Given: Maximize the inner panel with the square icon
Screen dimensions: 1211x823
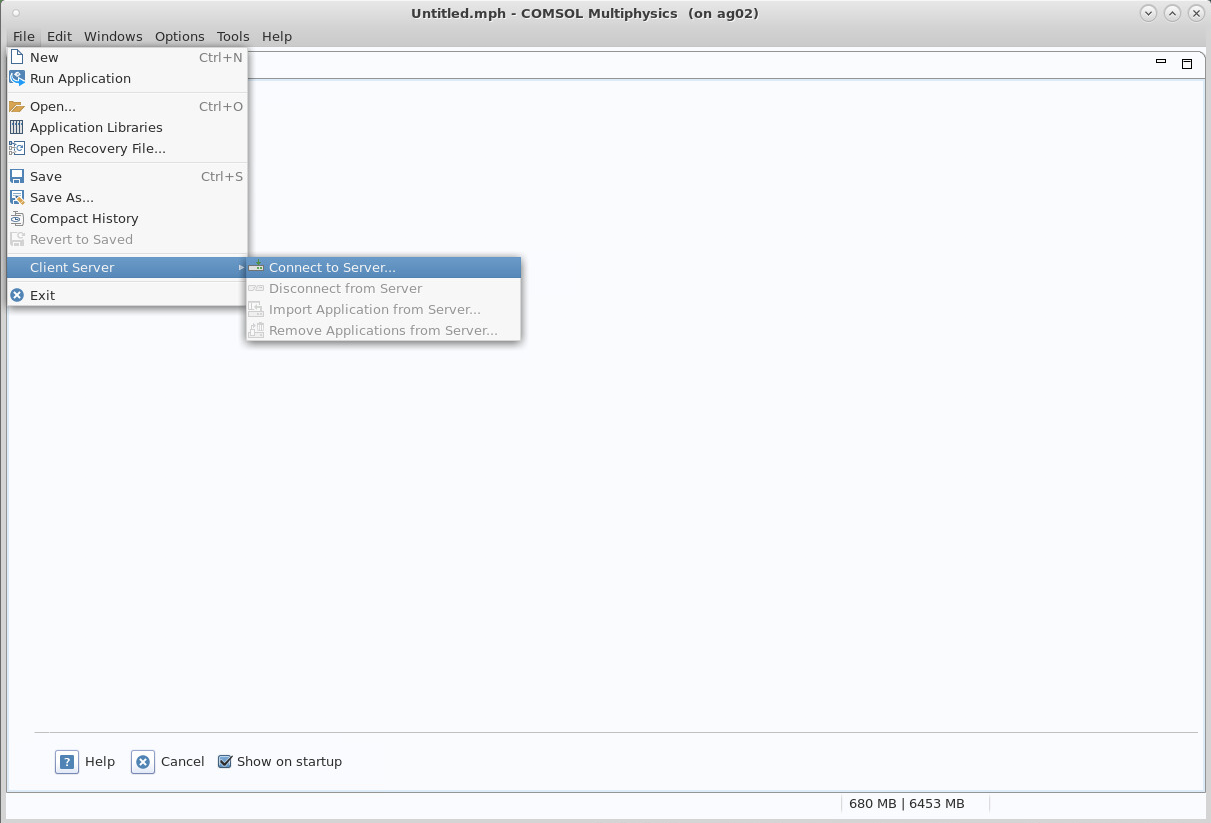Looking at the screenshot, I should 1187,63.
